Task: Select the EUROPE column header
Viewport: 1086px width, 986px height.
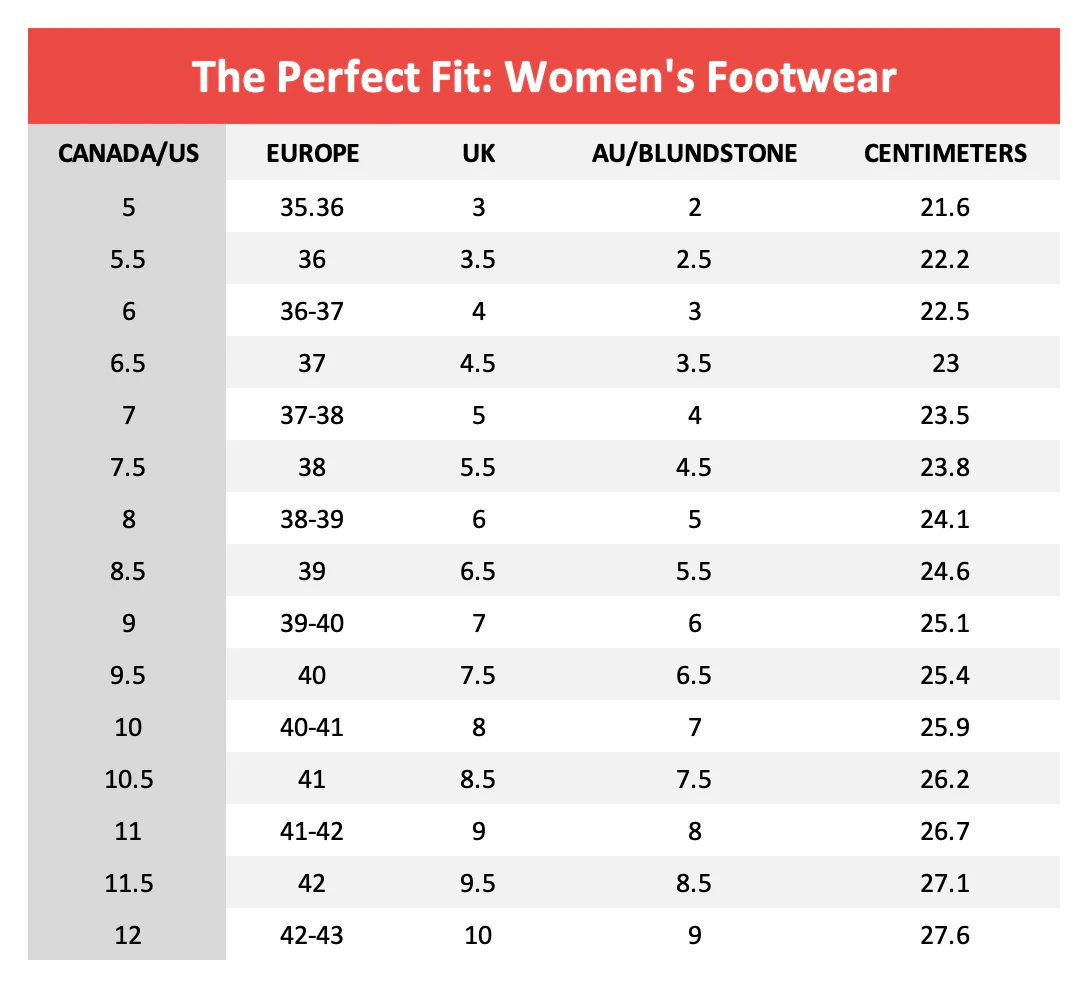Action: click(x=312, y=154)
